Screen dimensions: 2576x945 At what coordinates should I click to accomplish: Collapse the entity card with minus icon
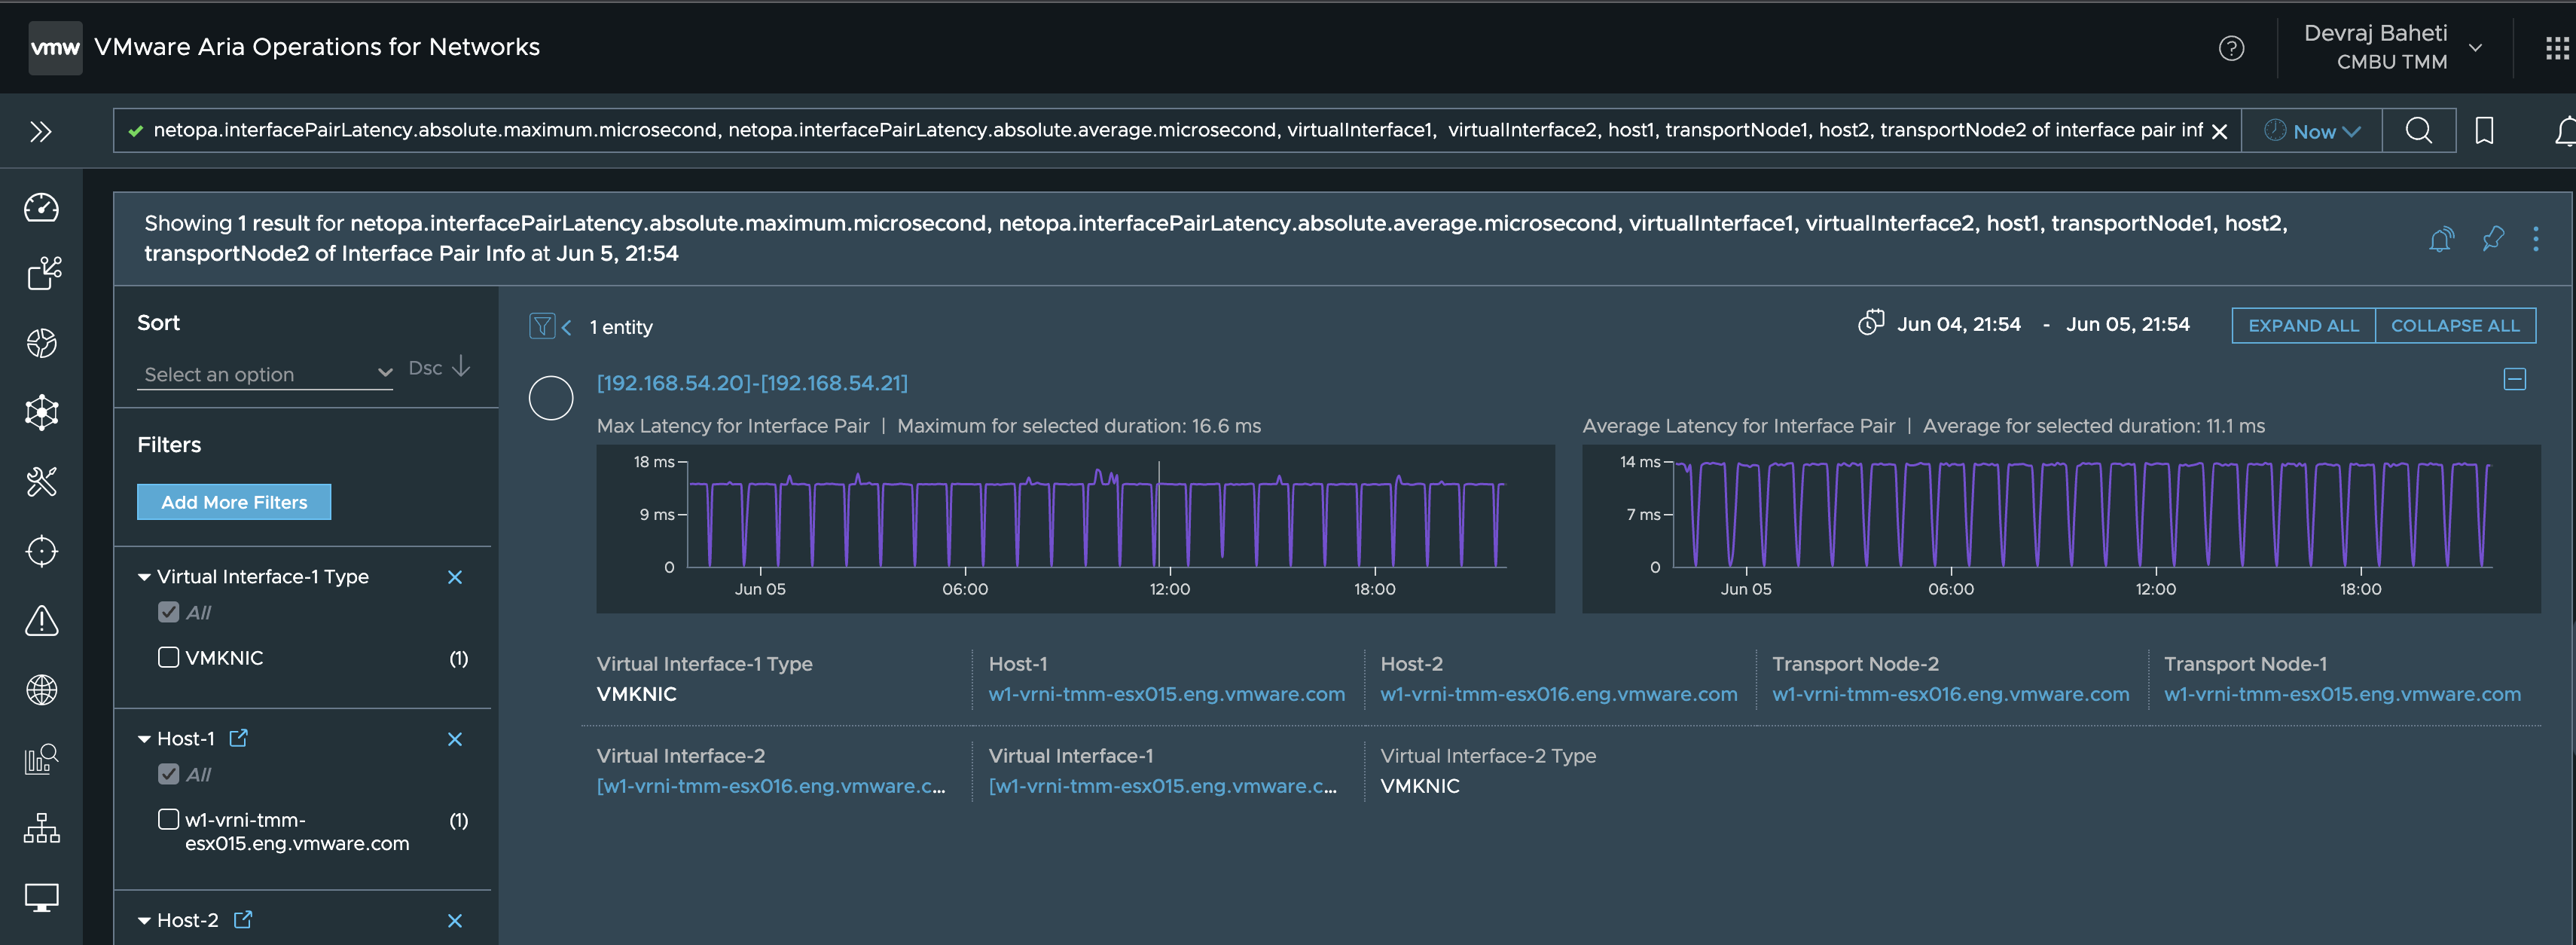pyautogui.click(x=2515, y=379)
